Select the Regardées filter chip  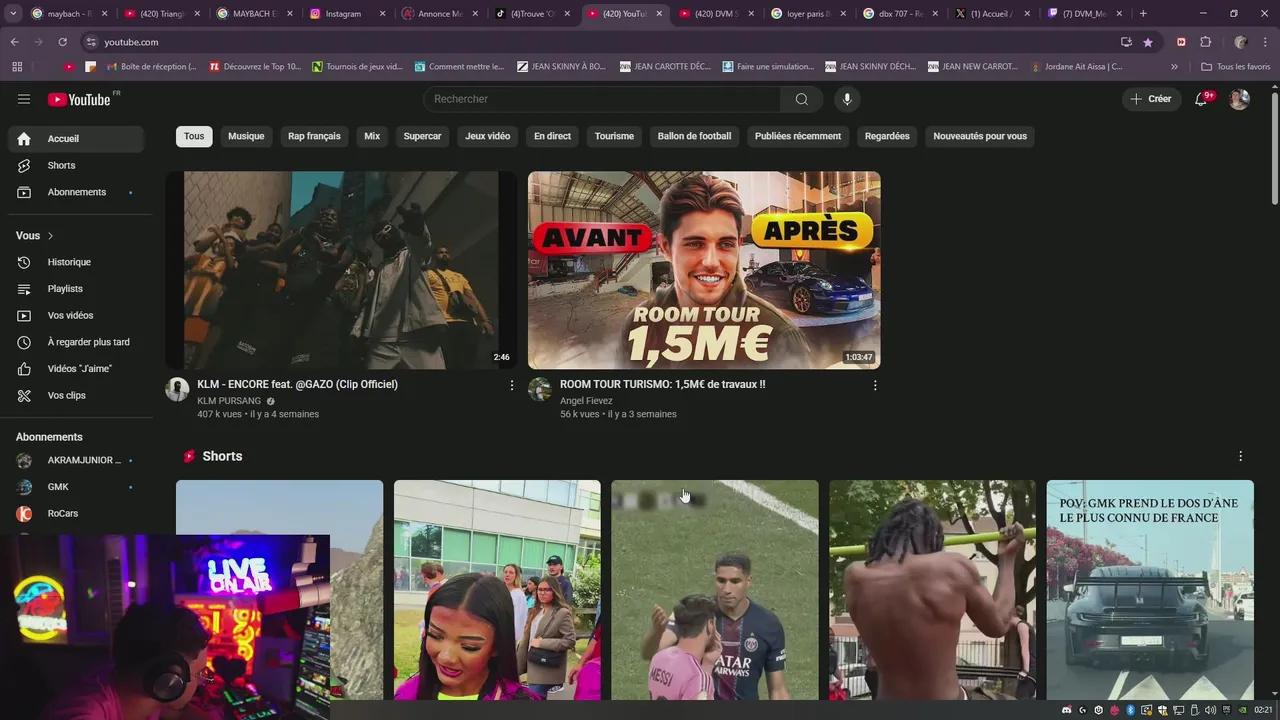coord(887,136)
